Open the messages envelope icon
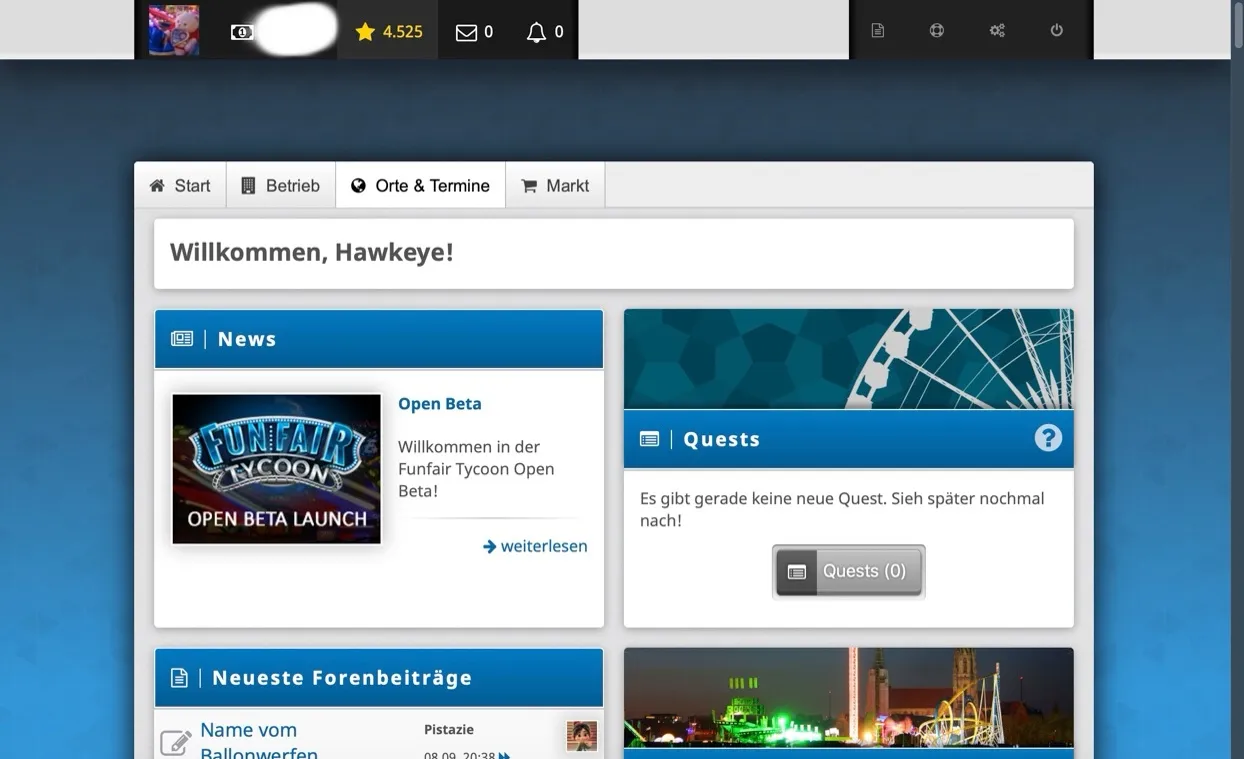Screen dimensions: 1244x759 tap(466, 32)
